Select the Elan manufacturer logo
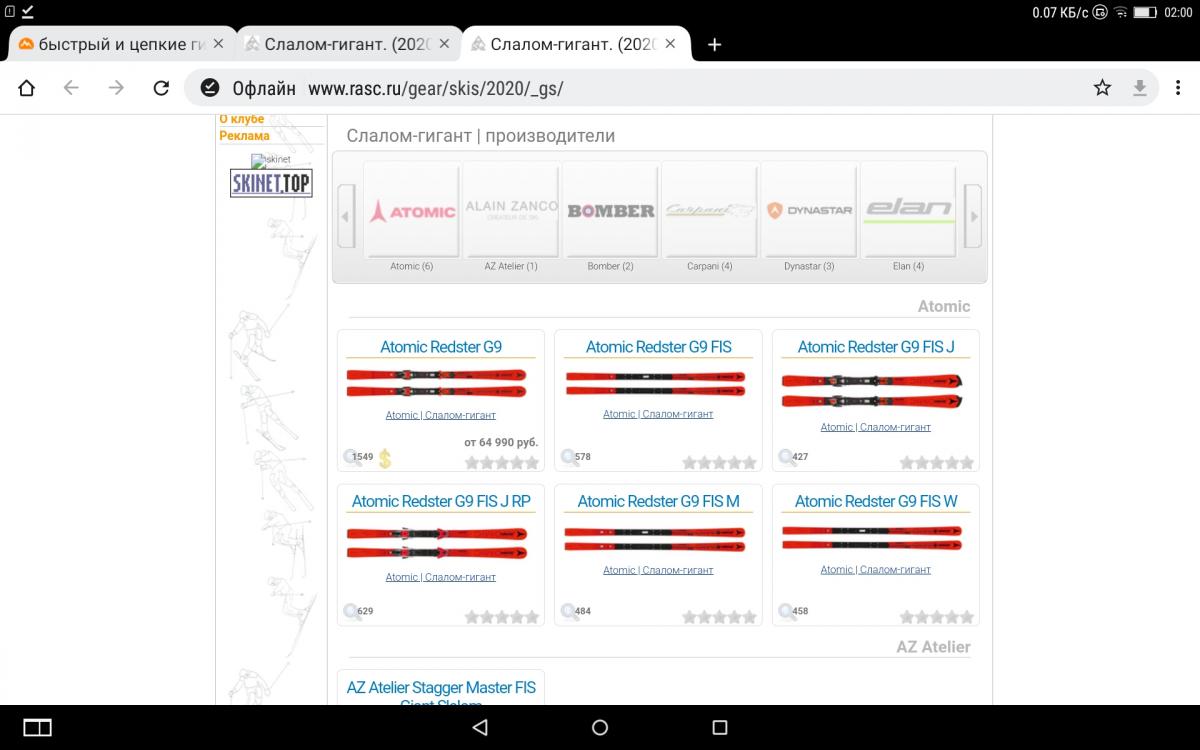Image resolution: width=1200 pixels, height=750 pixels. click(x=908, y=210)
